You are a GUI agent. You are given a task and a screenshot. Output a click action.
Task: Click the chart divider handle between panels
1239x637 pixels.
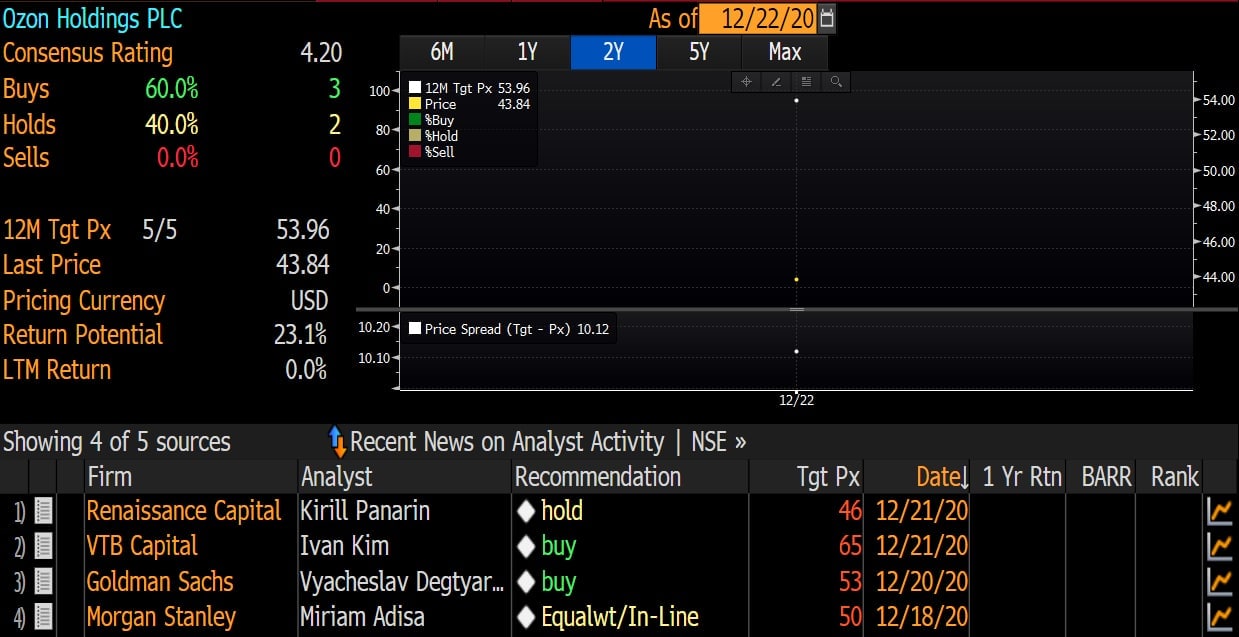pos(797,309)
